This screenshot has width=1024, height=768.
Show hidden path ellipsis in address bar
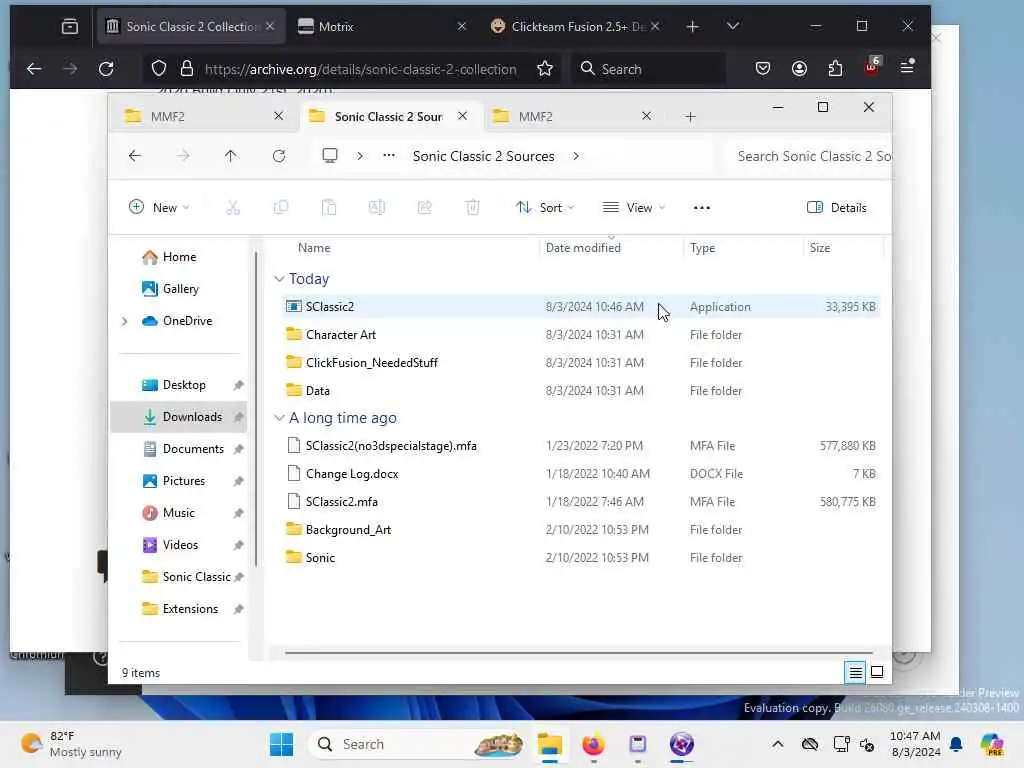point(389,156)
